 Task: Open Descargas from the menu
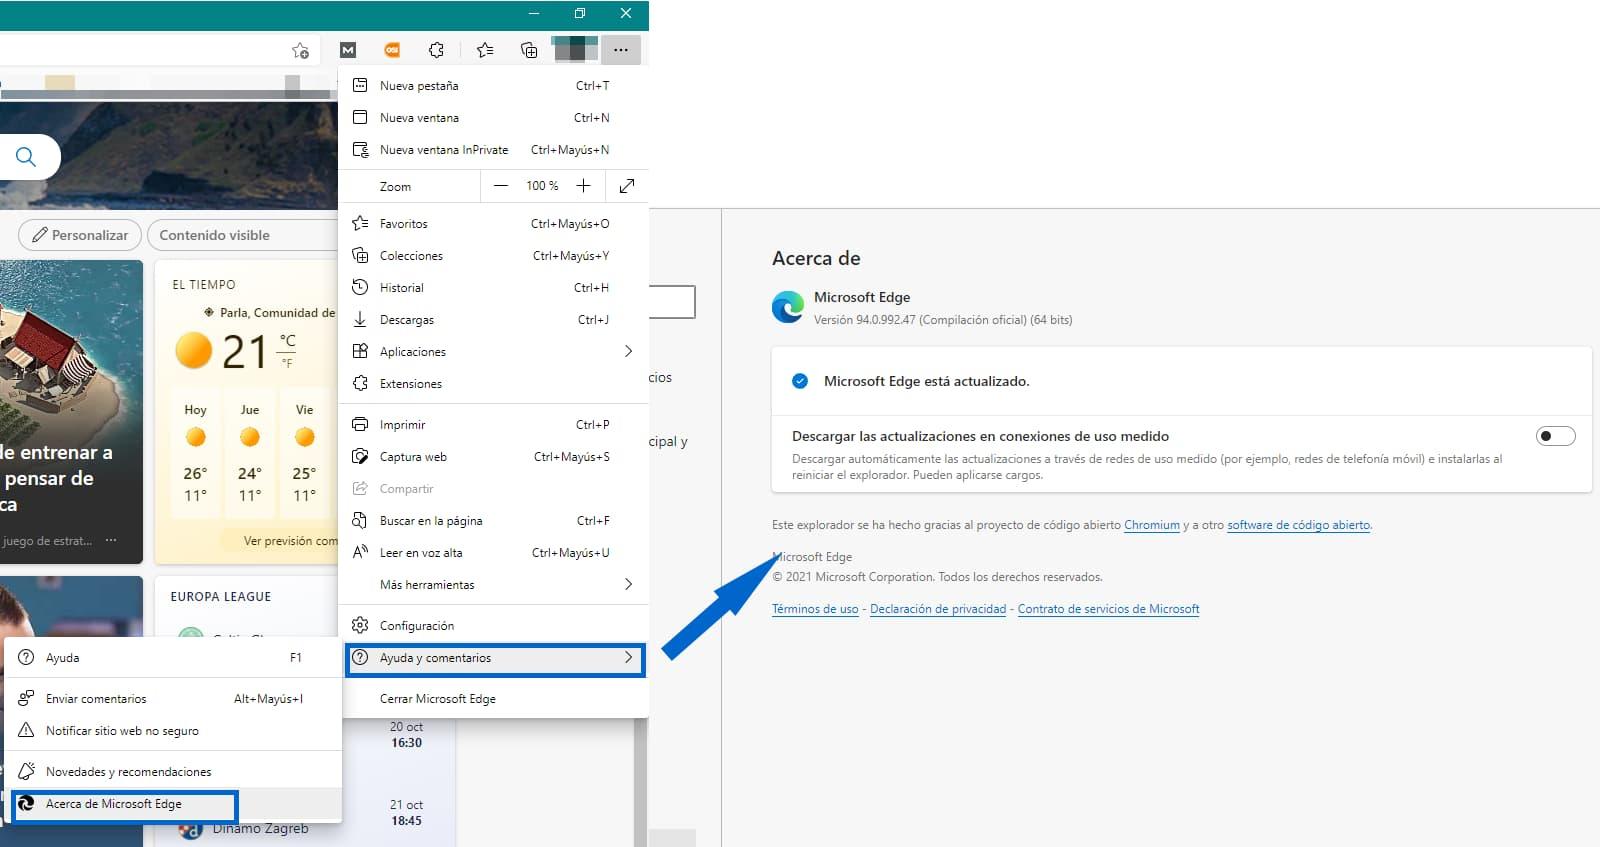pyautogui.click(x=494, y=320)
